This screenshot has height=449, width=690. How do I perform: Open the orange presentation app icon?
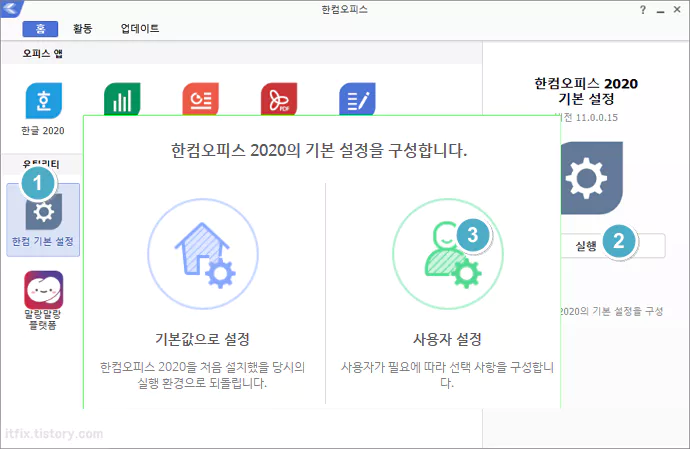click(201, 99)
